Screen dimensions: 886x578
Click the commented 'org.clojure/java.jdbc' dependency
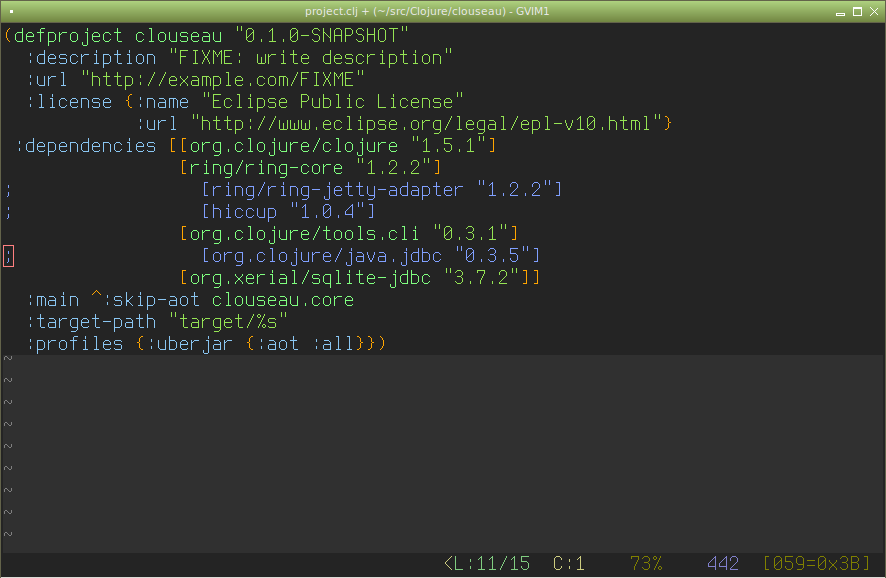(326, 257)
